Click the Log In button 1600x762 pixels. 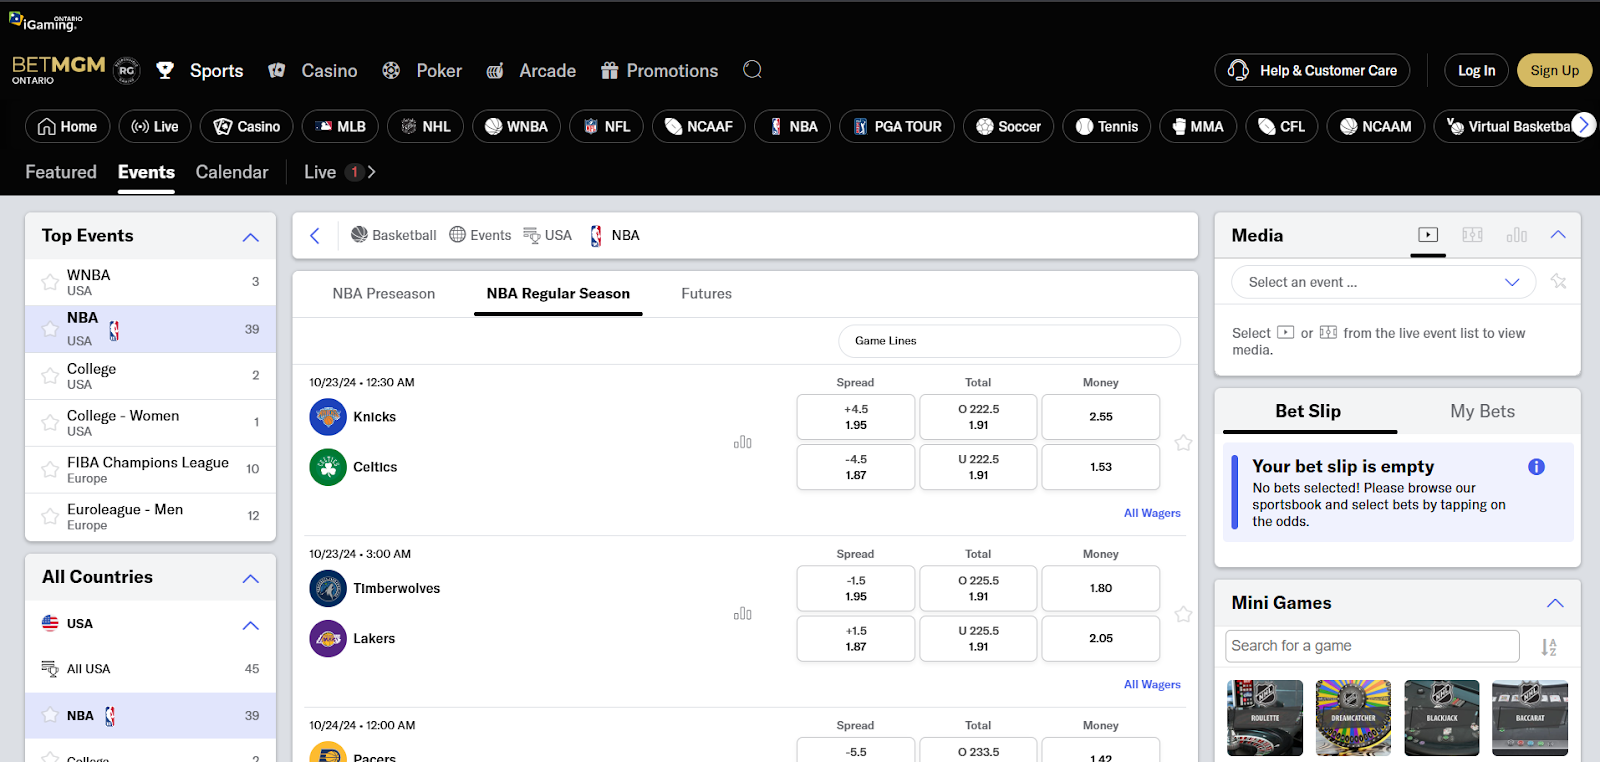[1476, 70]
